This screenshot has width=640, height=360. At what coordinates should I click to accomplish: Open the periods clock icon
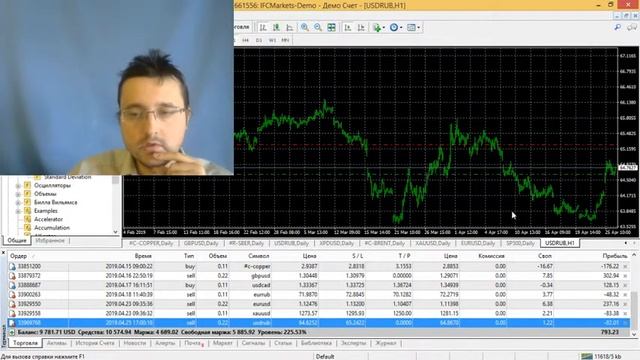pyautogui.click(x=393, y=27)
